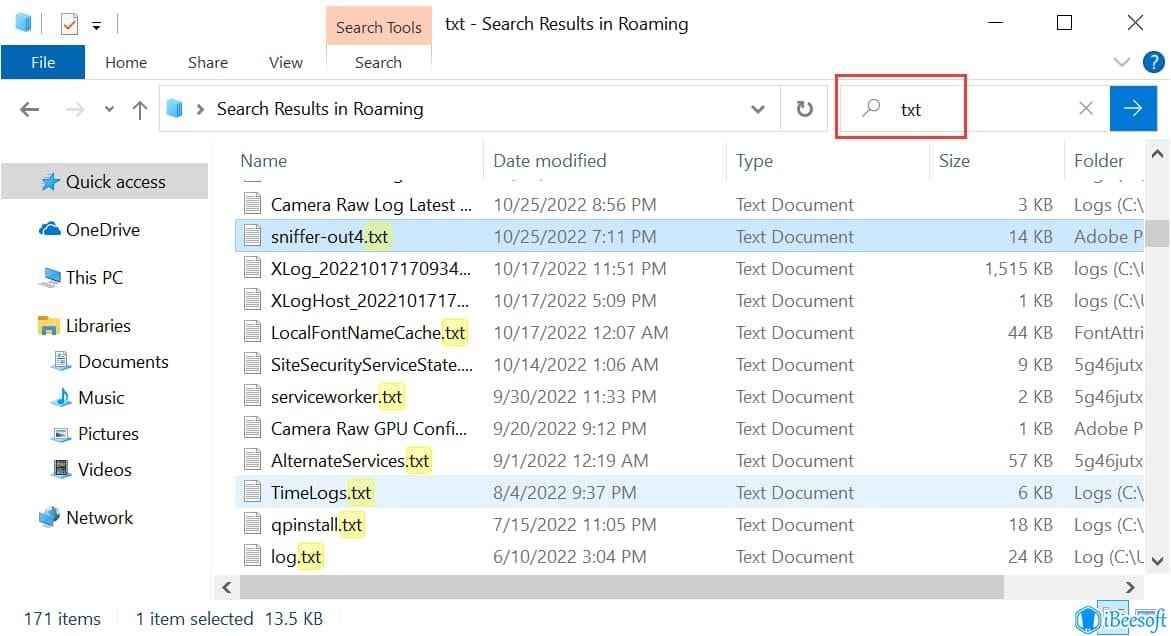Click the up directory arrow
This screenshot has height=636, width=1171.
tap(140, 109)
